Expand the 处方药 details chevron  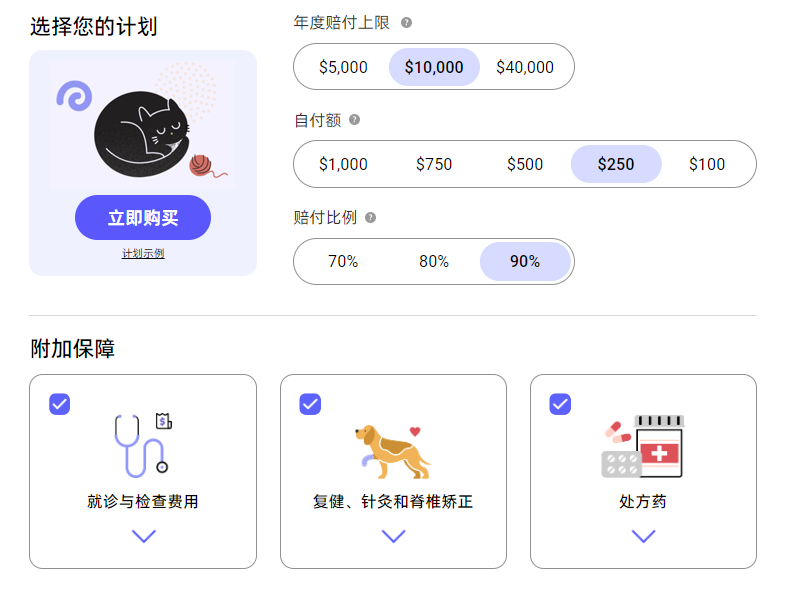coord(643,536)
